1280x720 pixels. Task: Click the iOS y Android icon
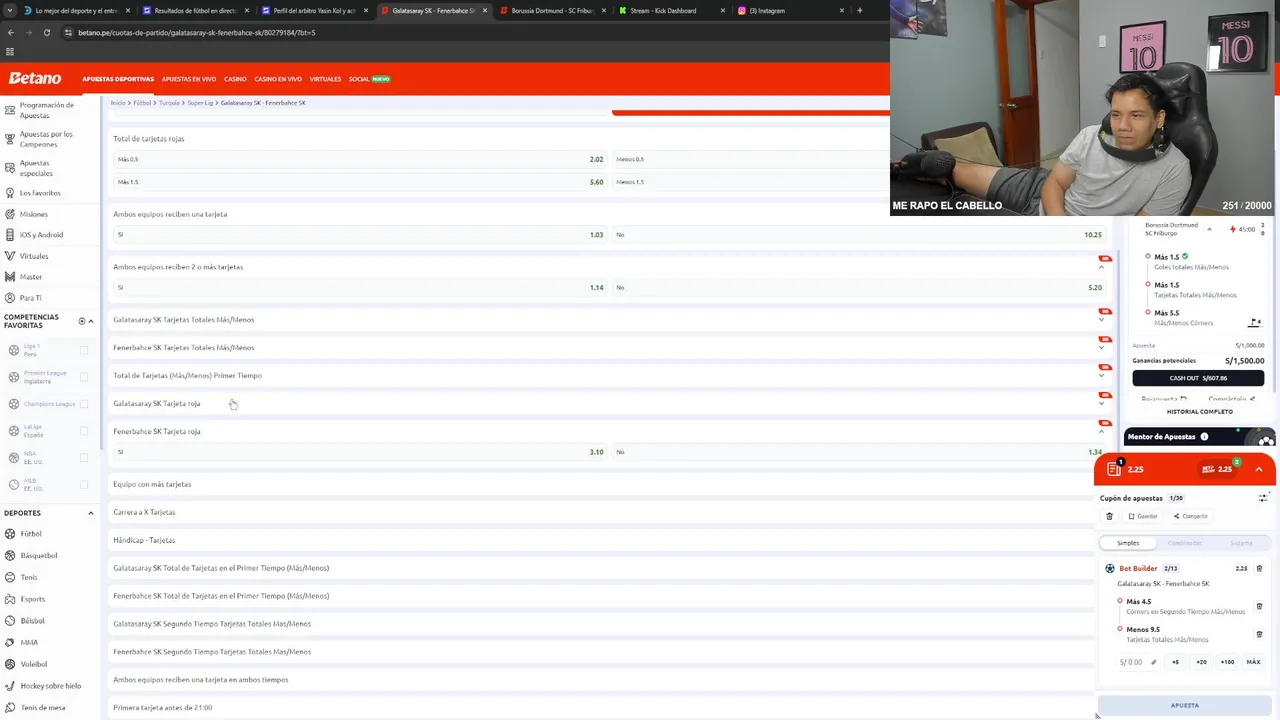[10, 235]
